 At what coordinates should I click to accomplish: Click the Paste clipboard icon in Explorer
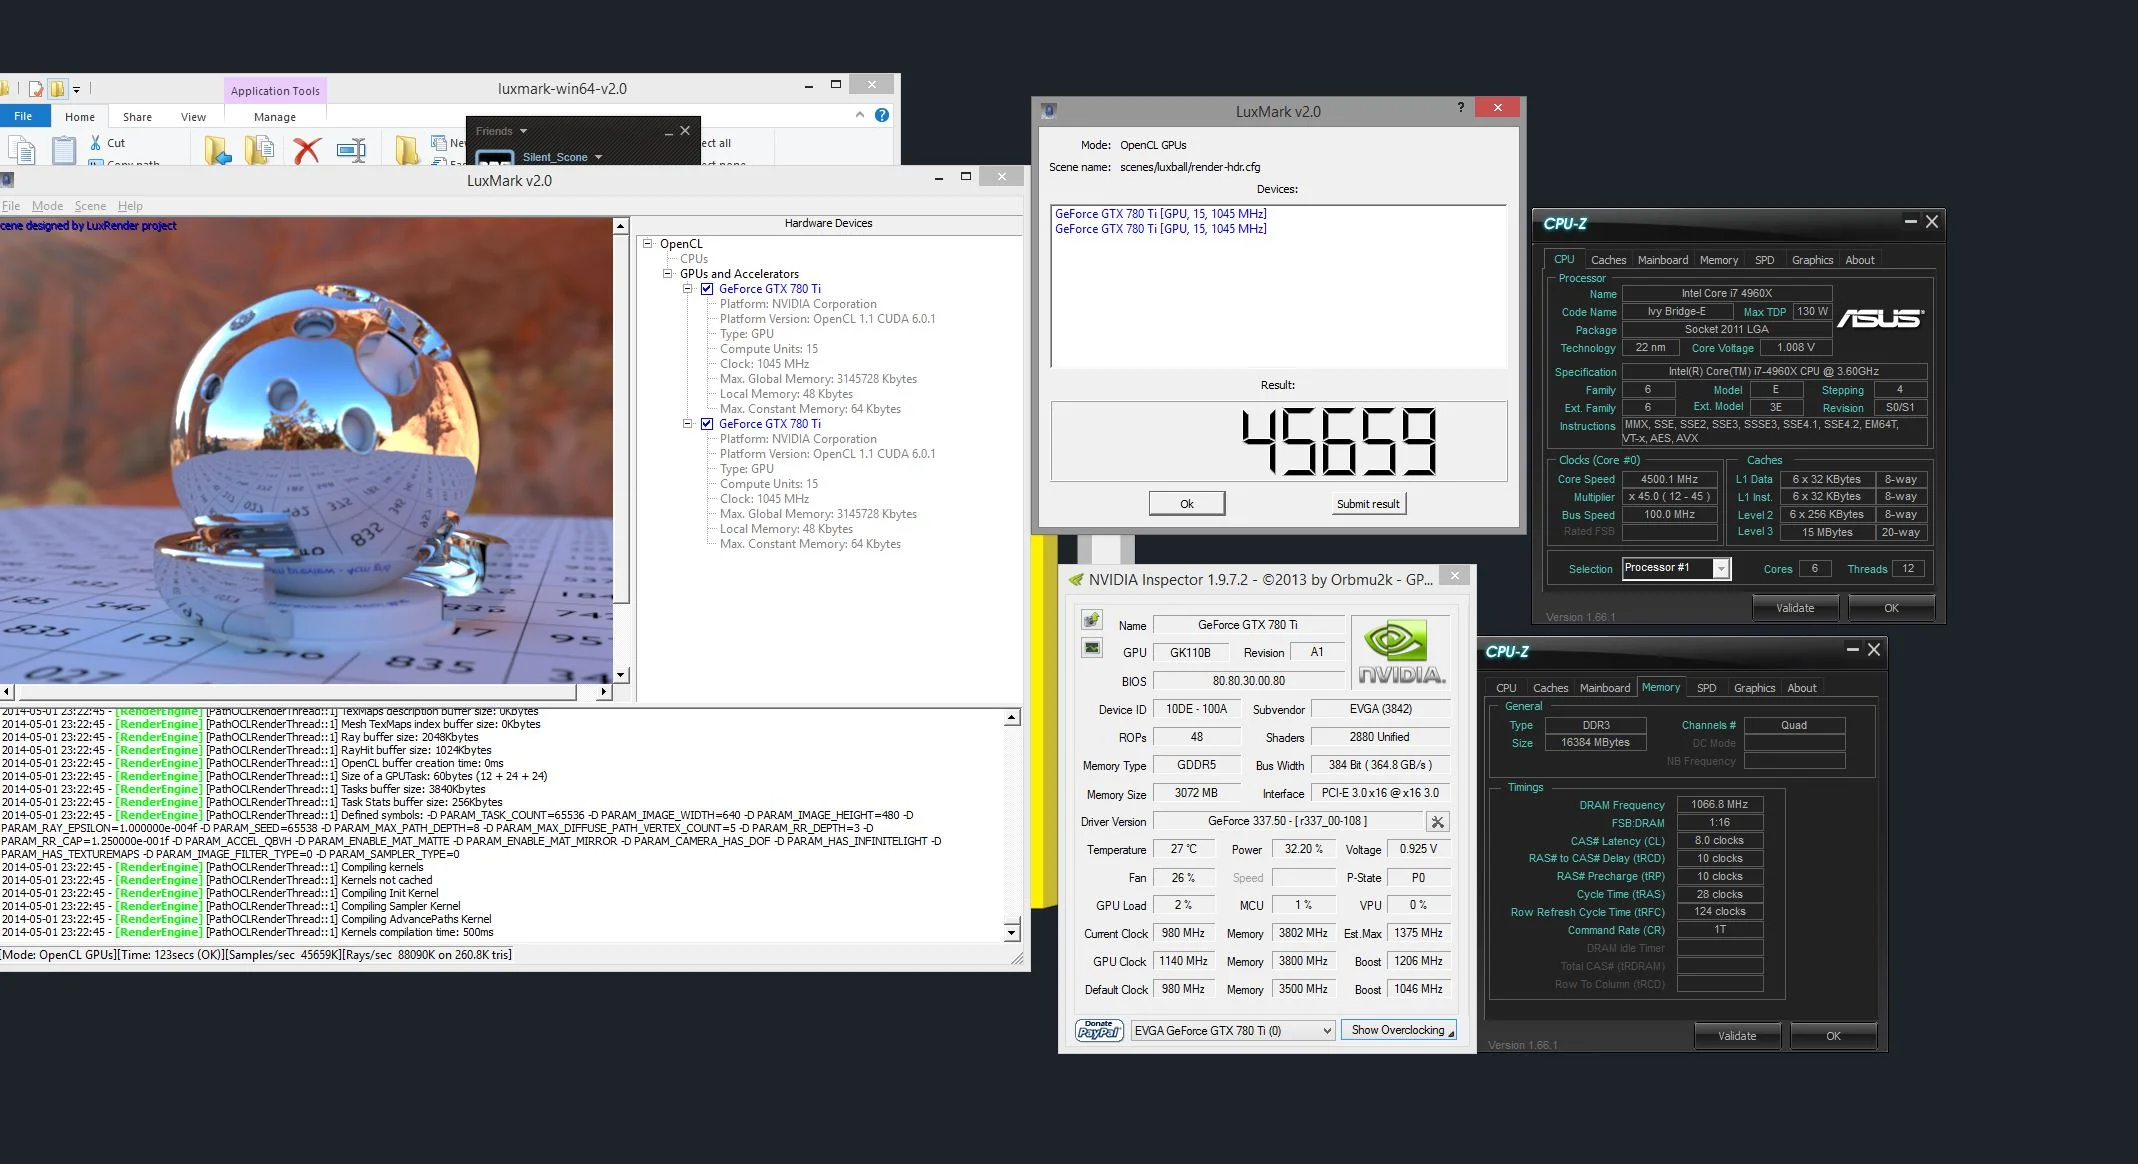click(64, 150)
